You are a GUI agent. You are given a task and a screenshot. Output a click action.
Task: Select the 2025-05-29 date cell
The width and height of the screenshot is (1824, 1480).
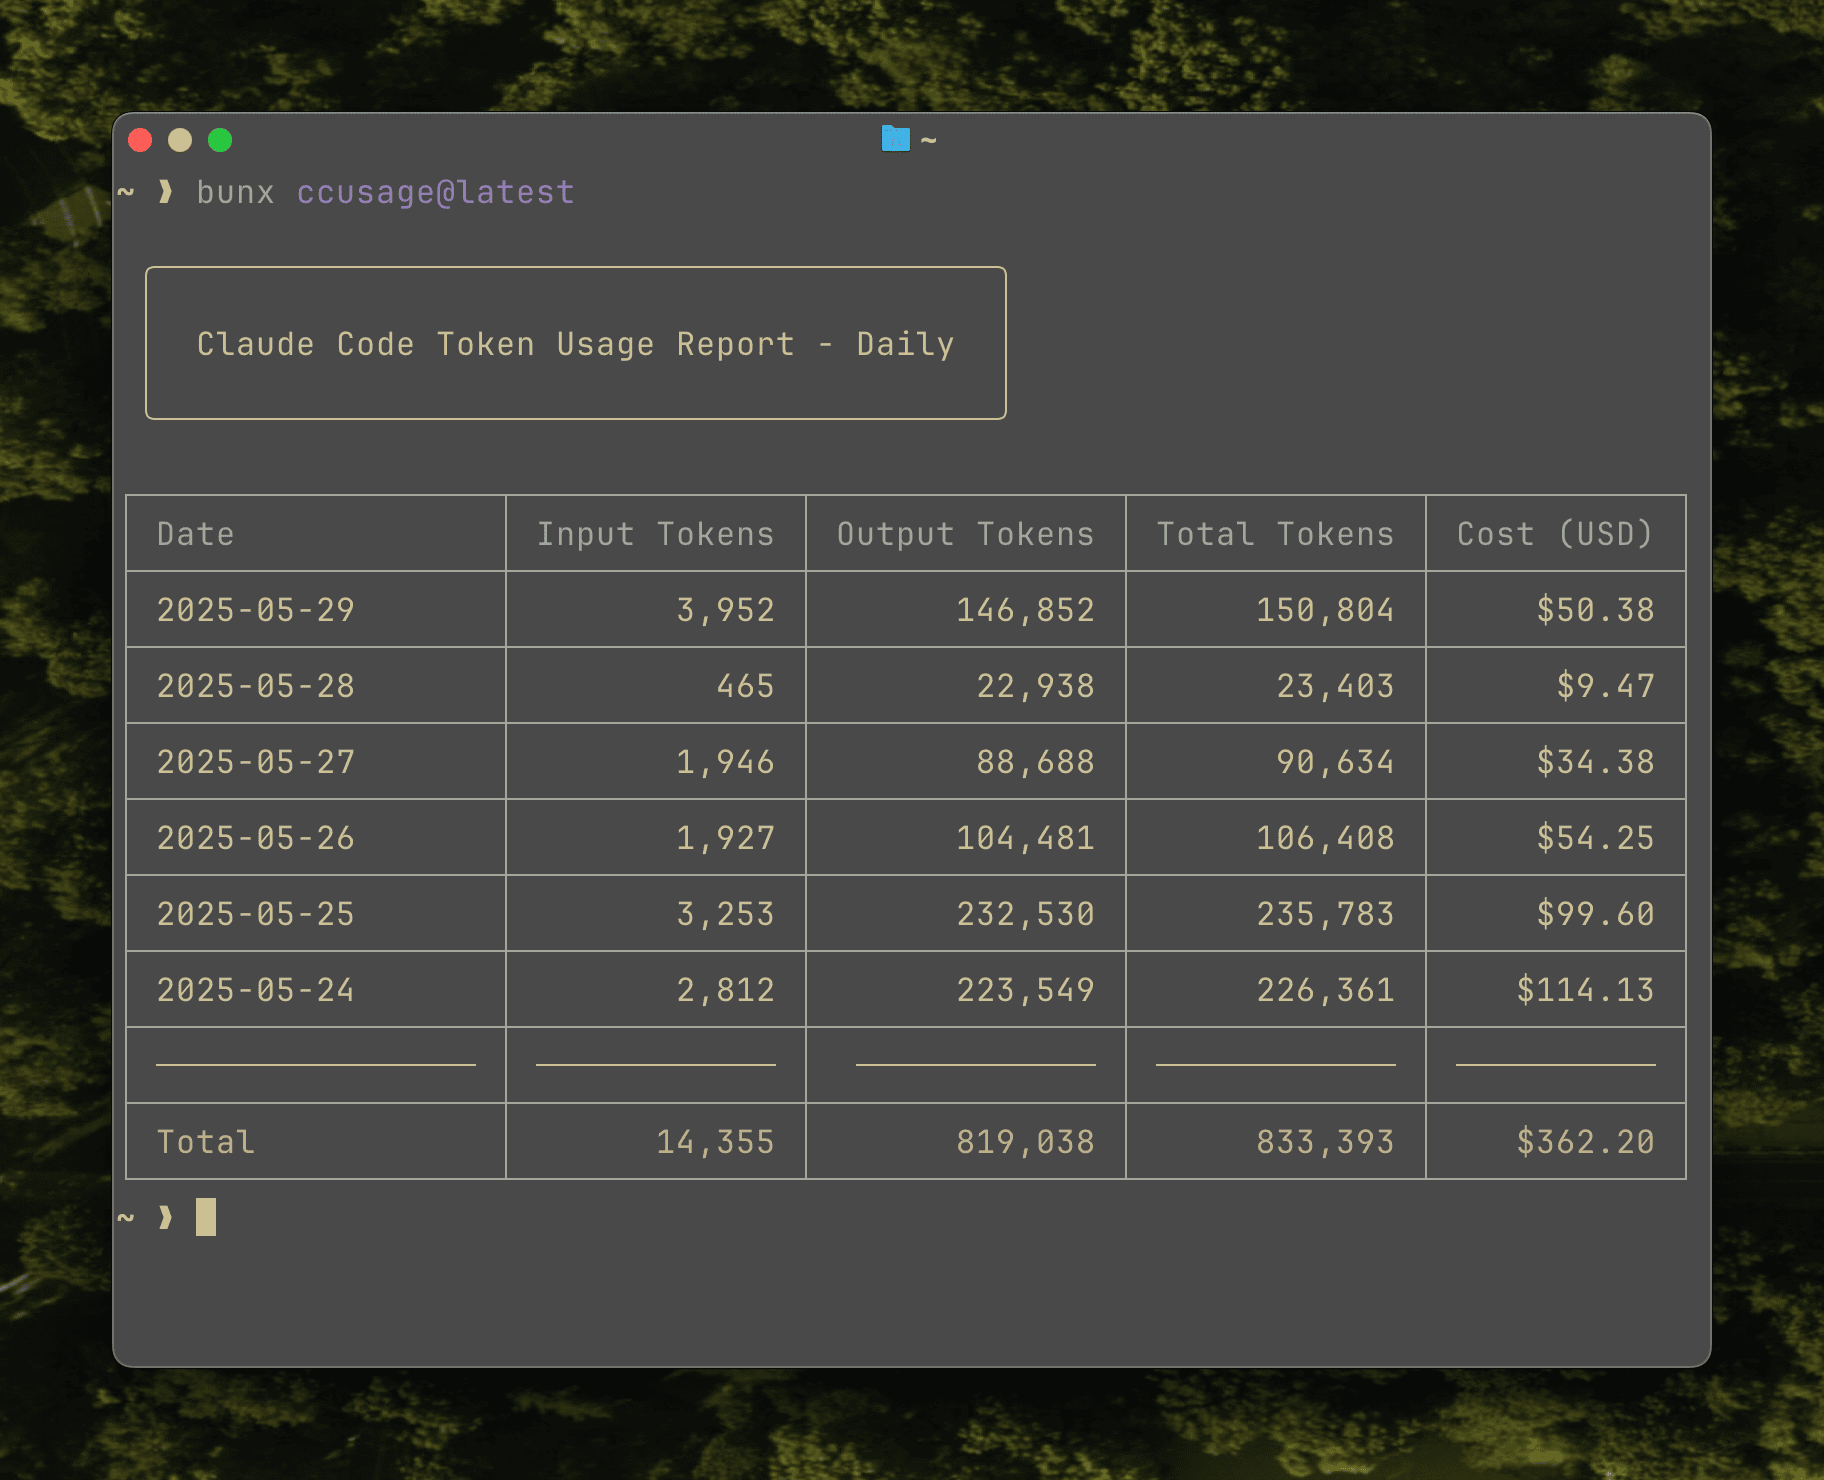point(256,610)
